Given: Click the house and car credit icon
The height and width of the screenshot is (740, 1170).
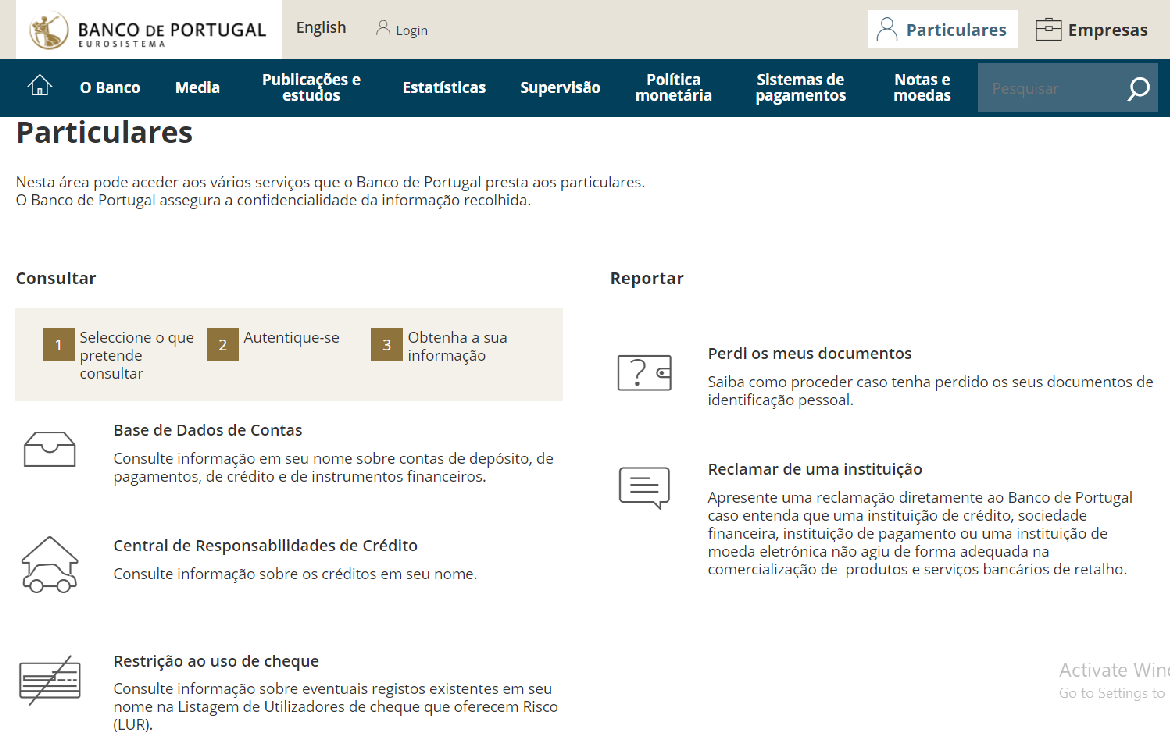Looking at the screenshot, I should 49,564.
